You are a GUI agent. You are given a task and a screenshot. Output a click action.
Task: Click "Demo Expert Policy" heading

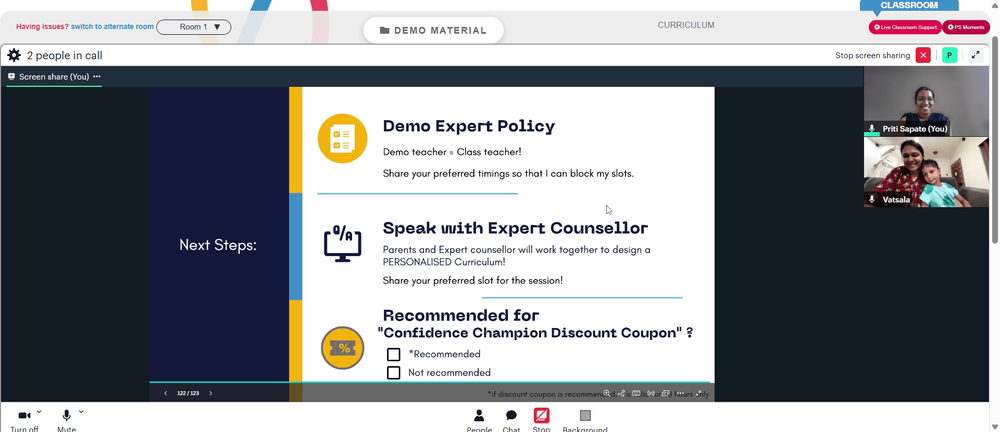469,126
